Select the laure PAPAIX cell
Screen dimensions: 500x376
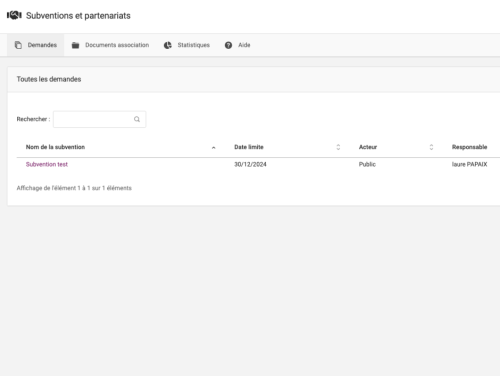[469, 164]
